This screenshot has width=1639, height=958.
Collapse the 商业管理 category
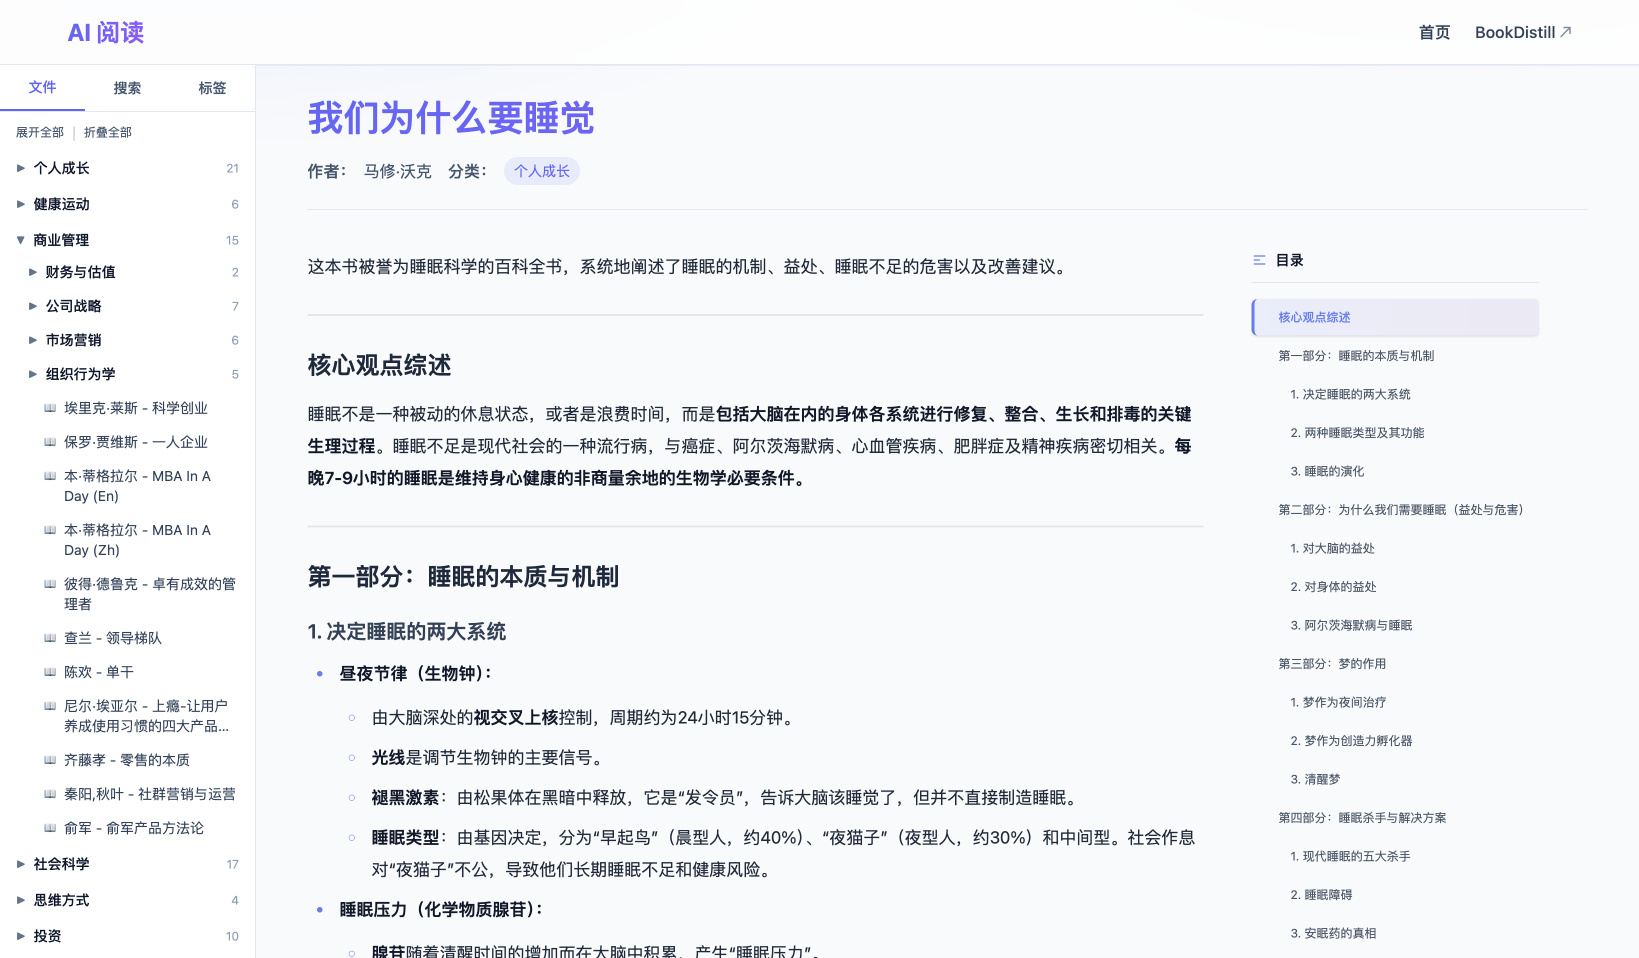20,240
